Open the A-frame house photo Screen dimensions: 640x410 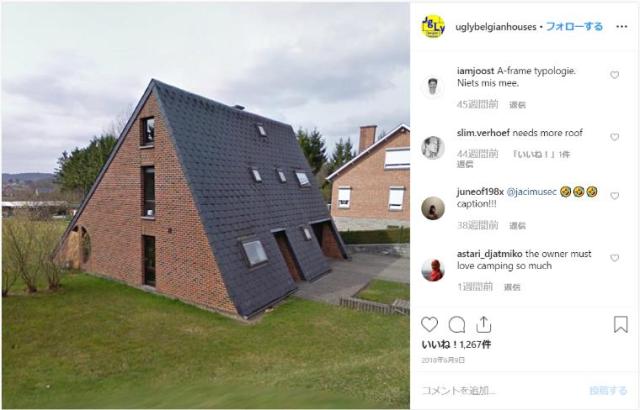point(206,205)
